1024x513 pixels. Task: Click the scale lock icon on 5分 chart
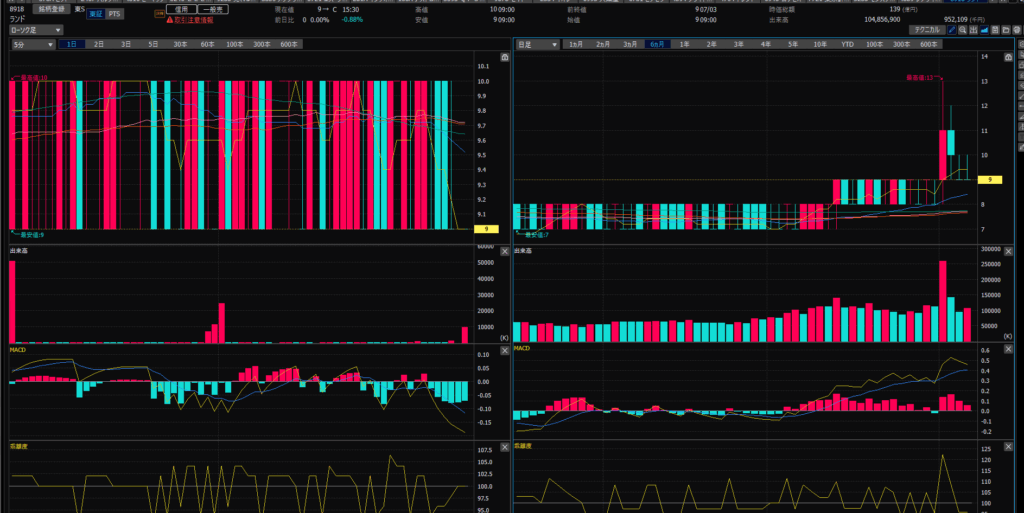[x=505, y=57]
